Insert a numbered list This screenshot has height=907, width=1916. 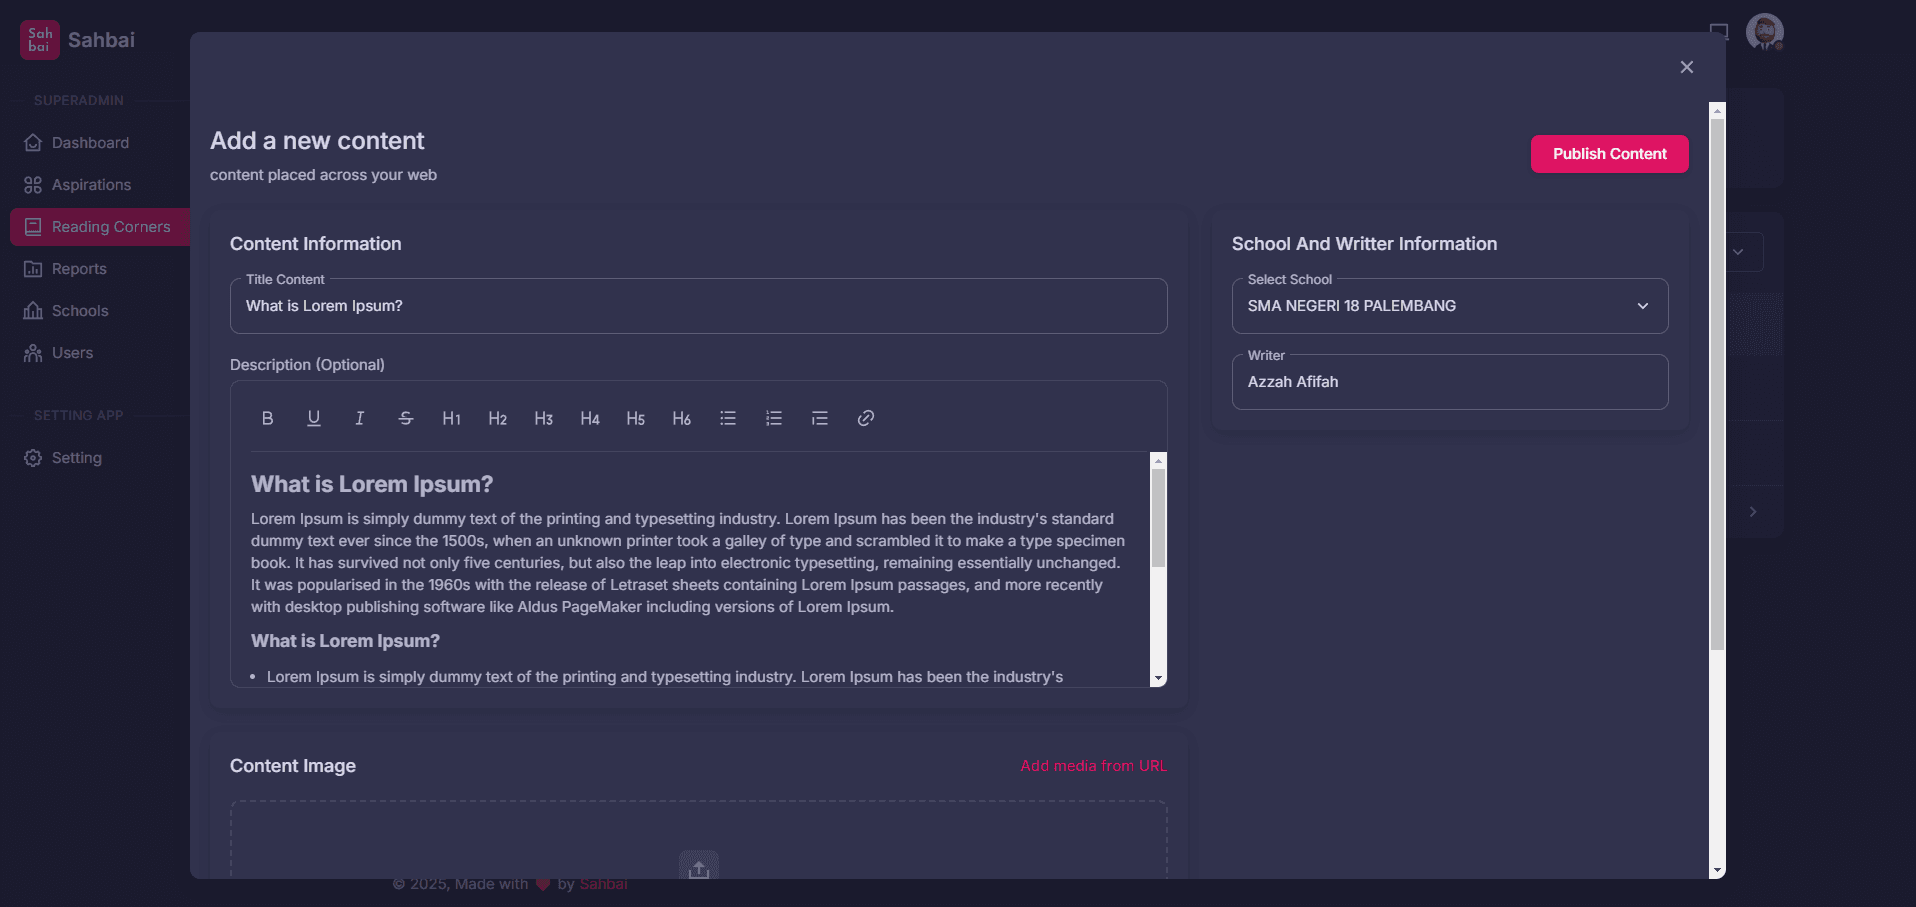tap(774, 418)
